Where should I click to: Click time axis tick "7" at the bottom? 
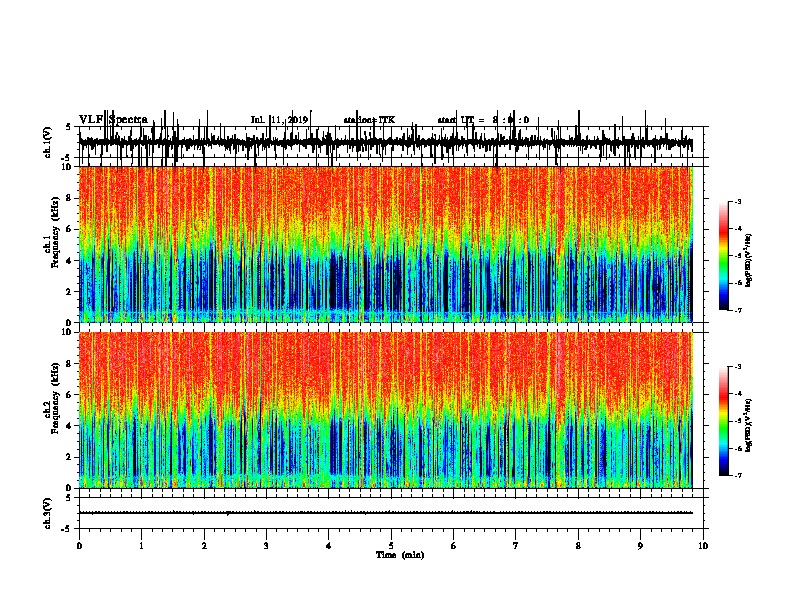coord(516,545)
